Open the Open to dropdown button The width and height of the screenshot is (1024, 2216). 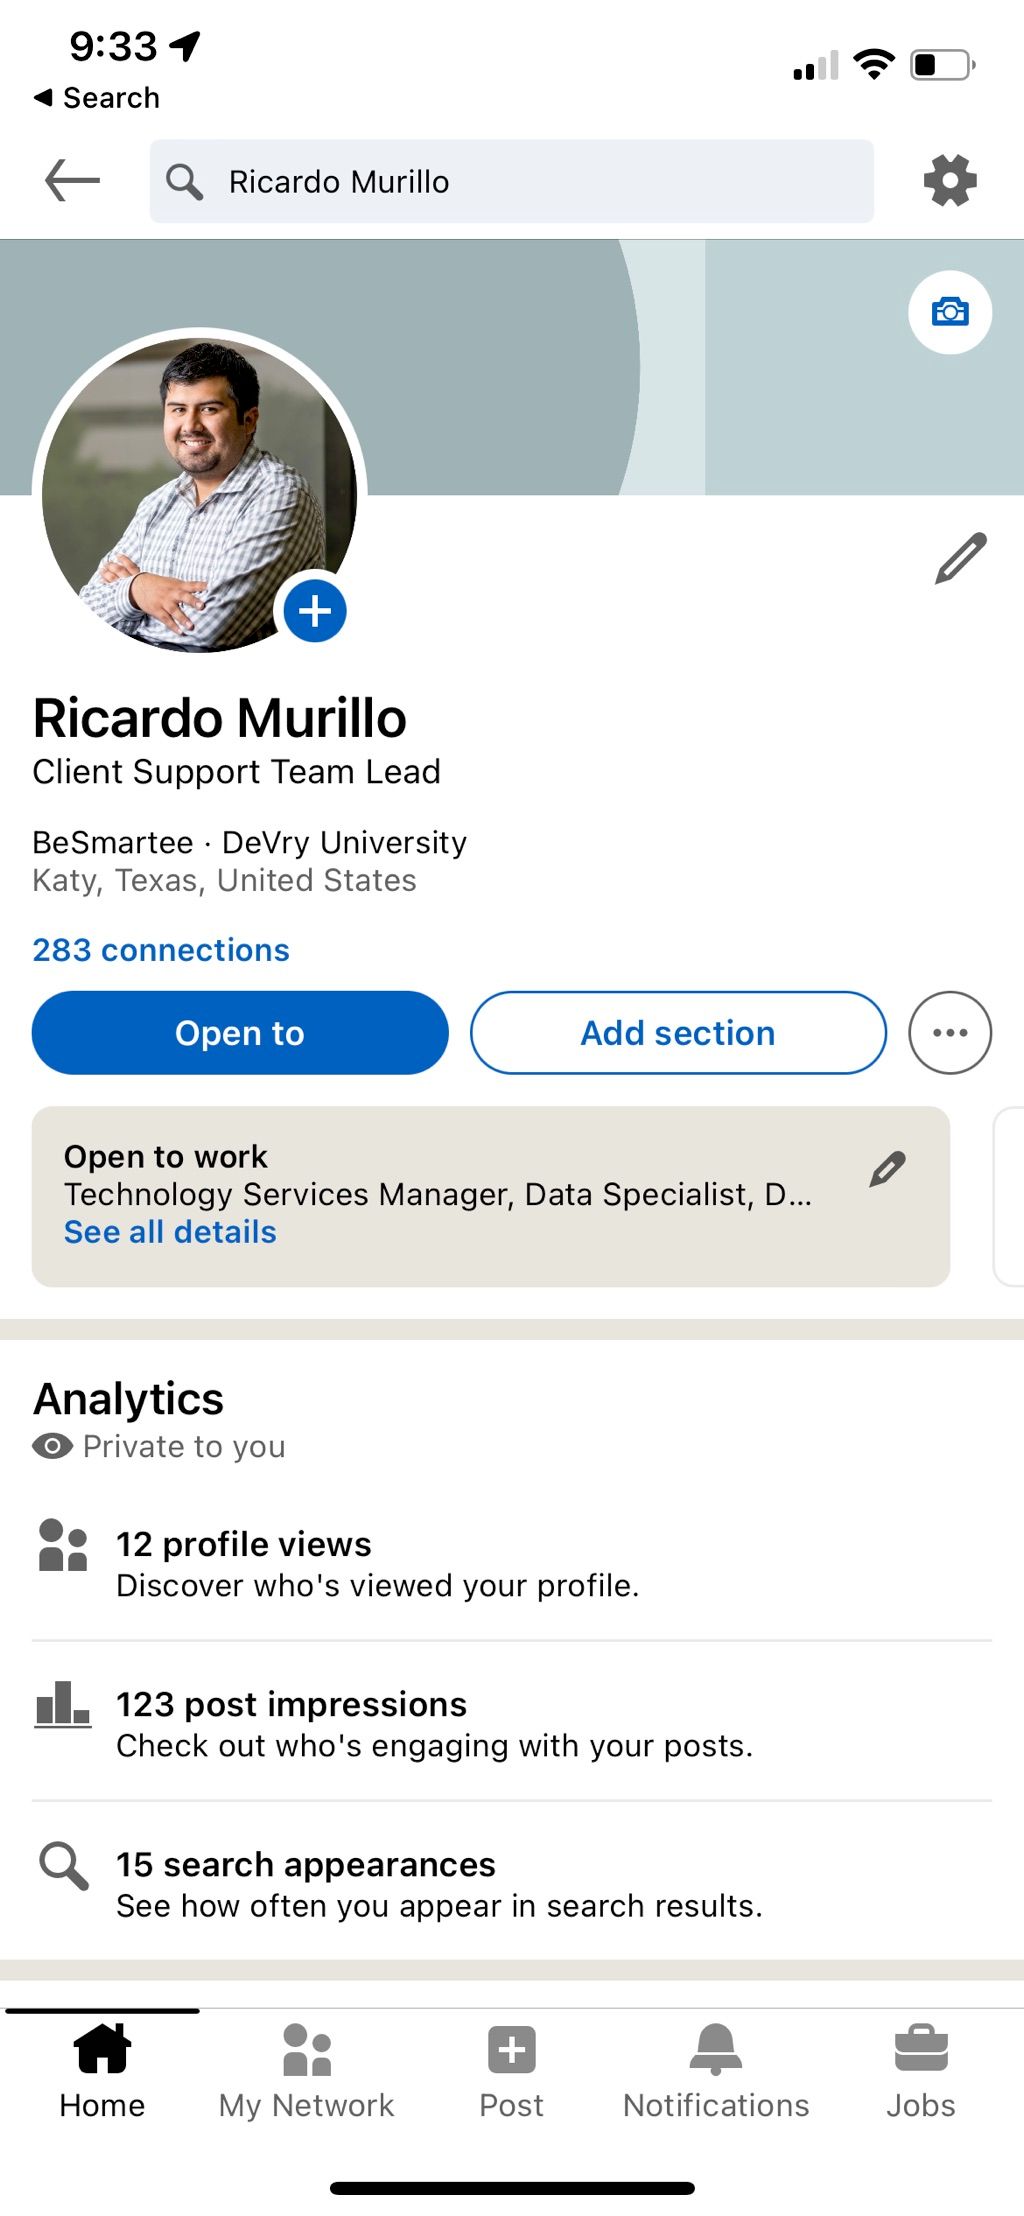240,1033
